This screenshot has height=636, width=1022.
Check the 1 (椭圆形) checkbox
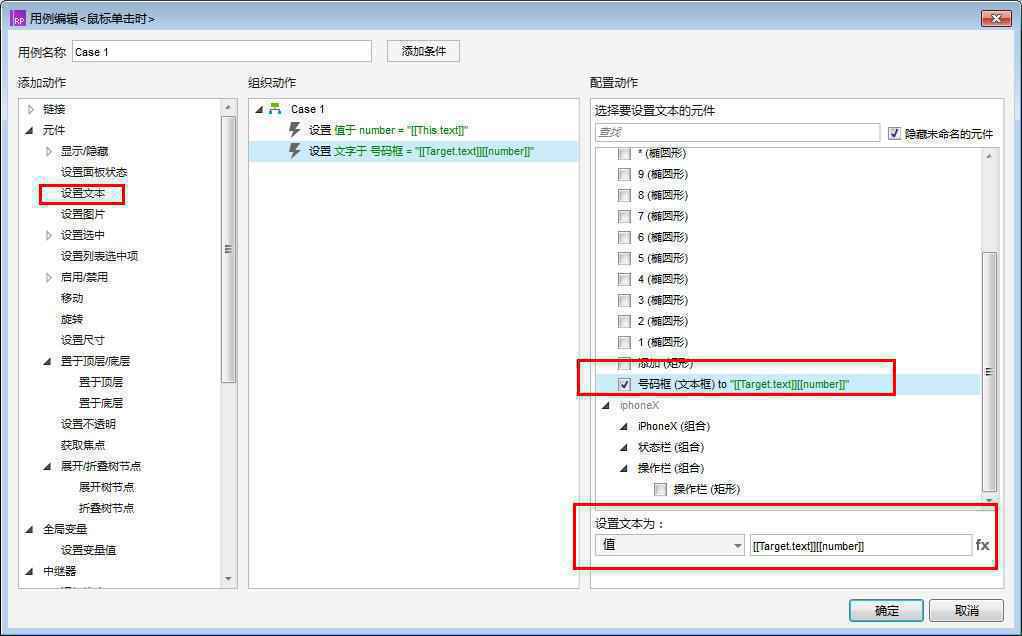[x=624, y=342]
